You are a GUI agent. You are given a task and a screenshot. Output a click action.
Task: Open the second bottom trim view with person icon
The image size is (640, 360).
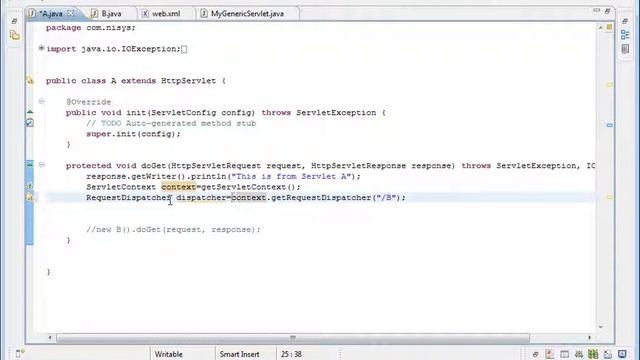tap(550, 354)
